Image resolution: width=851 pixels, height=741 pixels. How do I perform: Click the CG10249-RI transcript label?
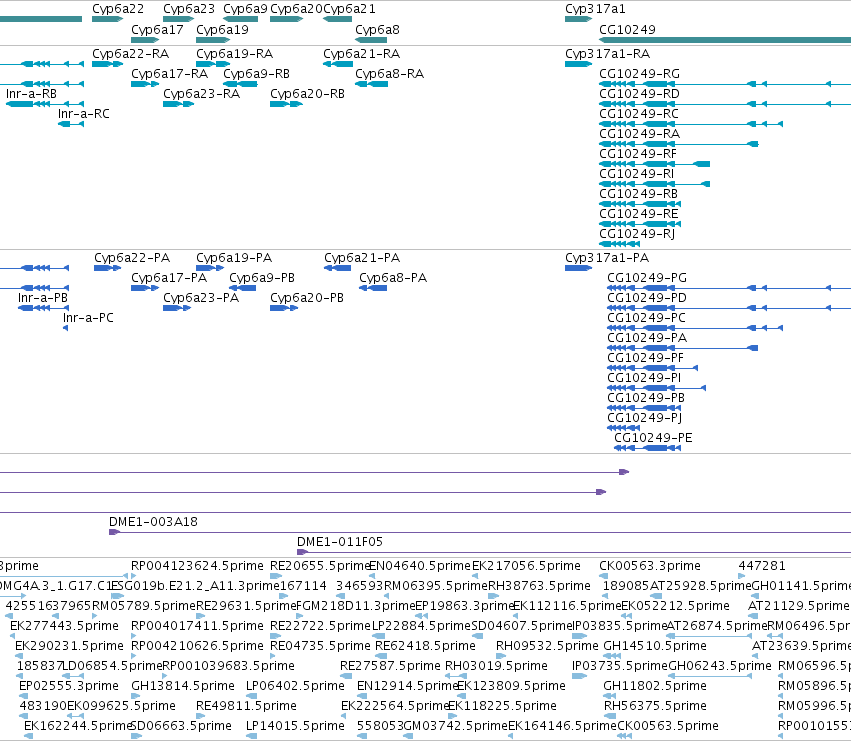pyautogui.click(x=637, y=174)
